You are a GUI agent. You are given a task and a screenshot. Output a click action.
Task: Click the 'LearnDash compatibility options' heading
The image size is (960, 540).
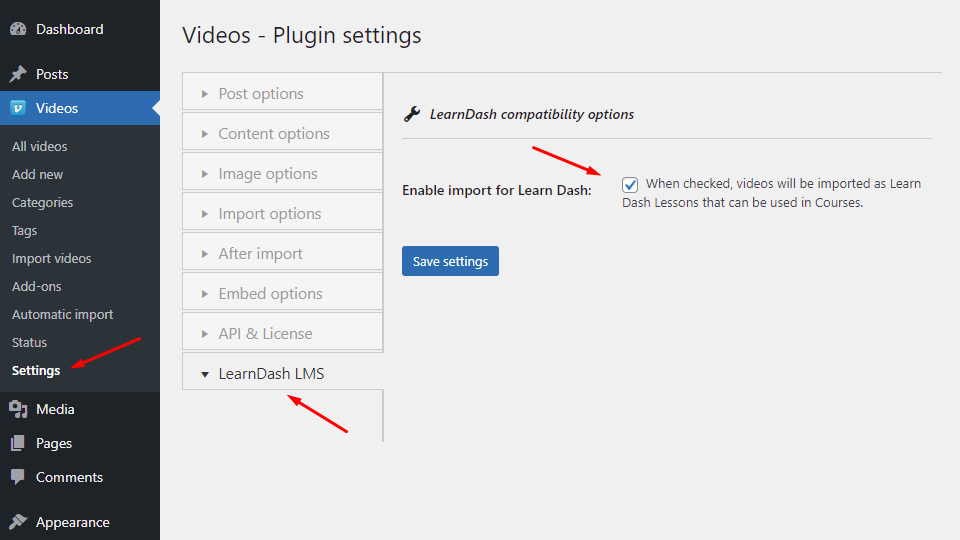531,114
